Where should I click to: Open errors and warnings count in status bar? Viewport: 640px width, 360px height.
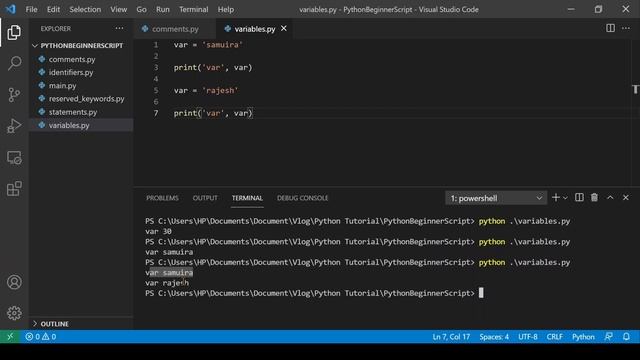40,337
